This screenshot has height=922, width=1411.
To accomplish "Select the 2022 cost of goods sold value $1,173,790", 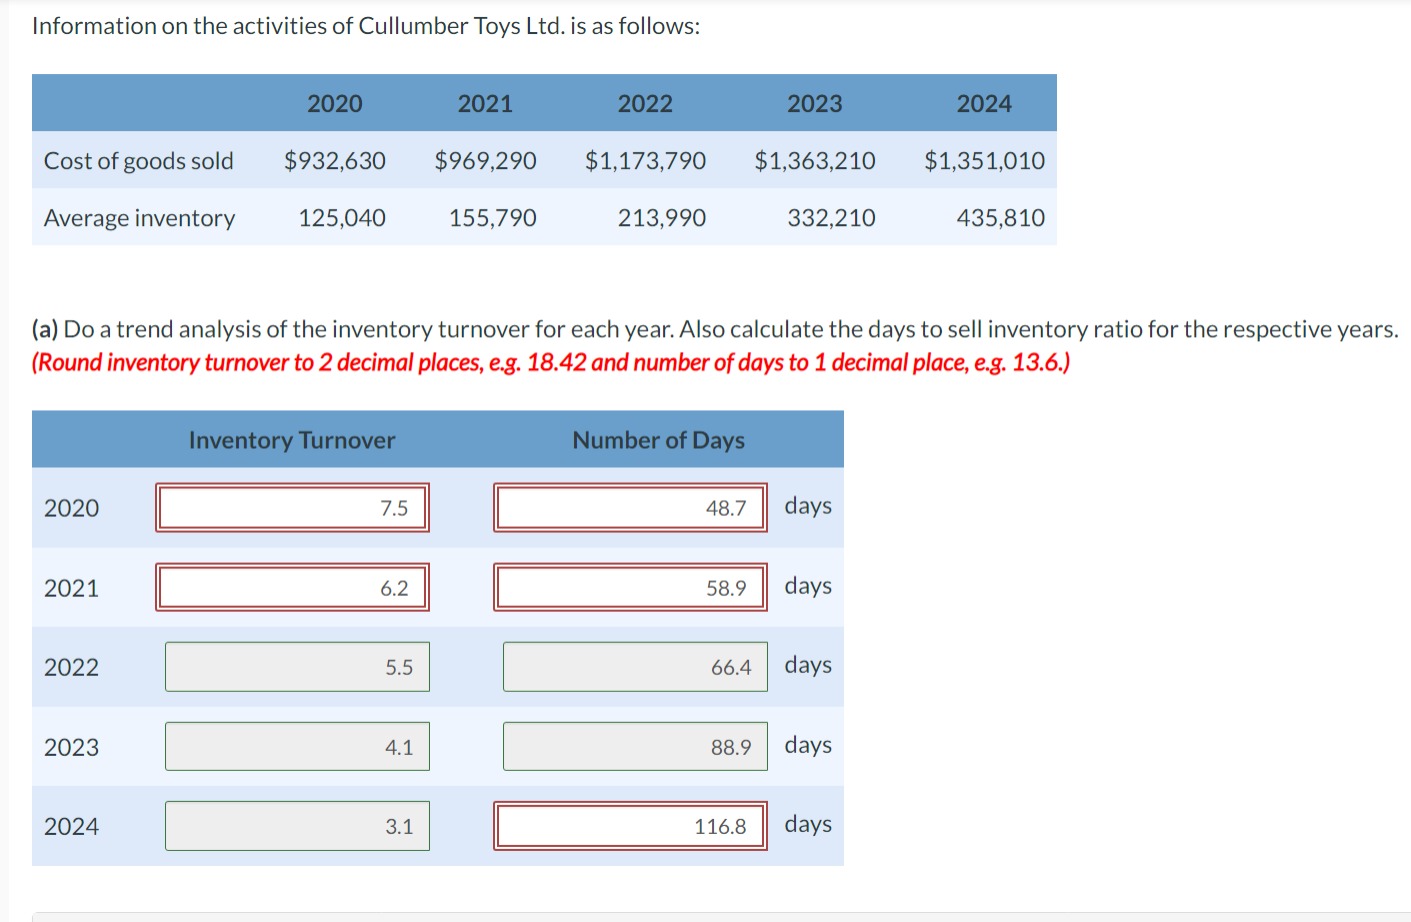I will point(645,161).
